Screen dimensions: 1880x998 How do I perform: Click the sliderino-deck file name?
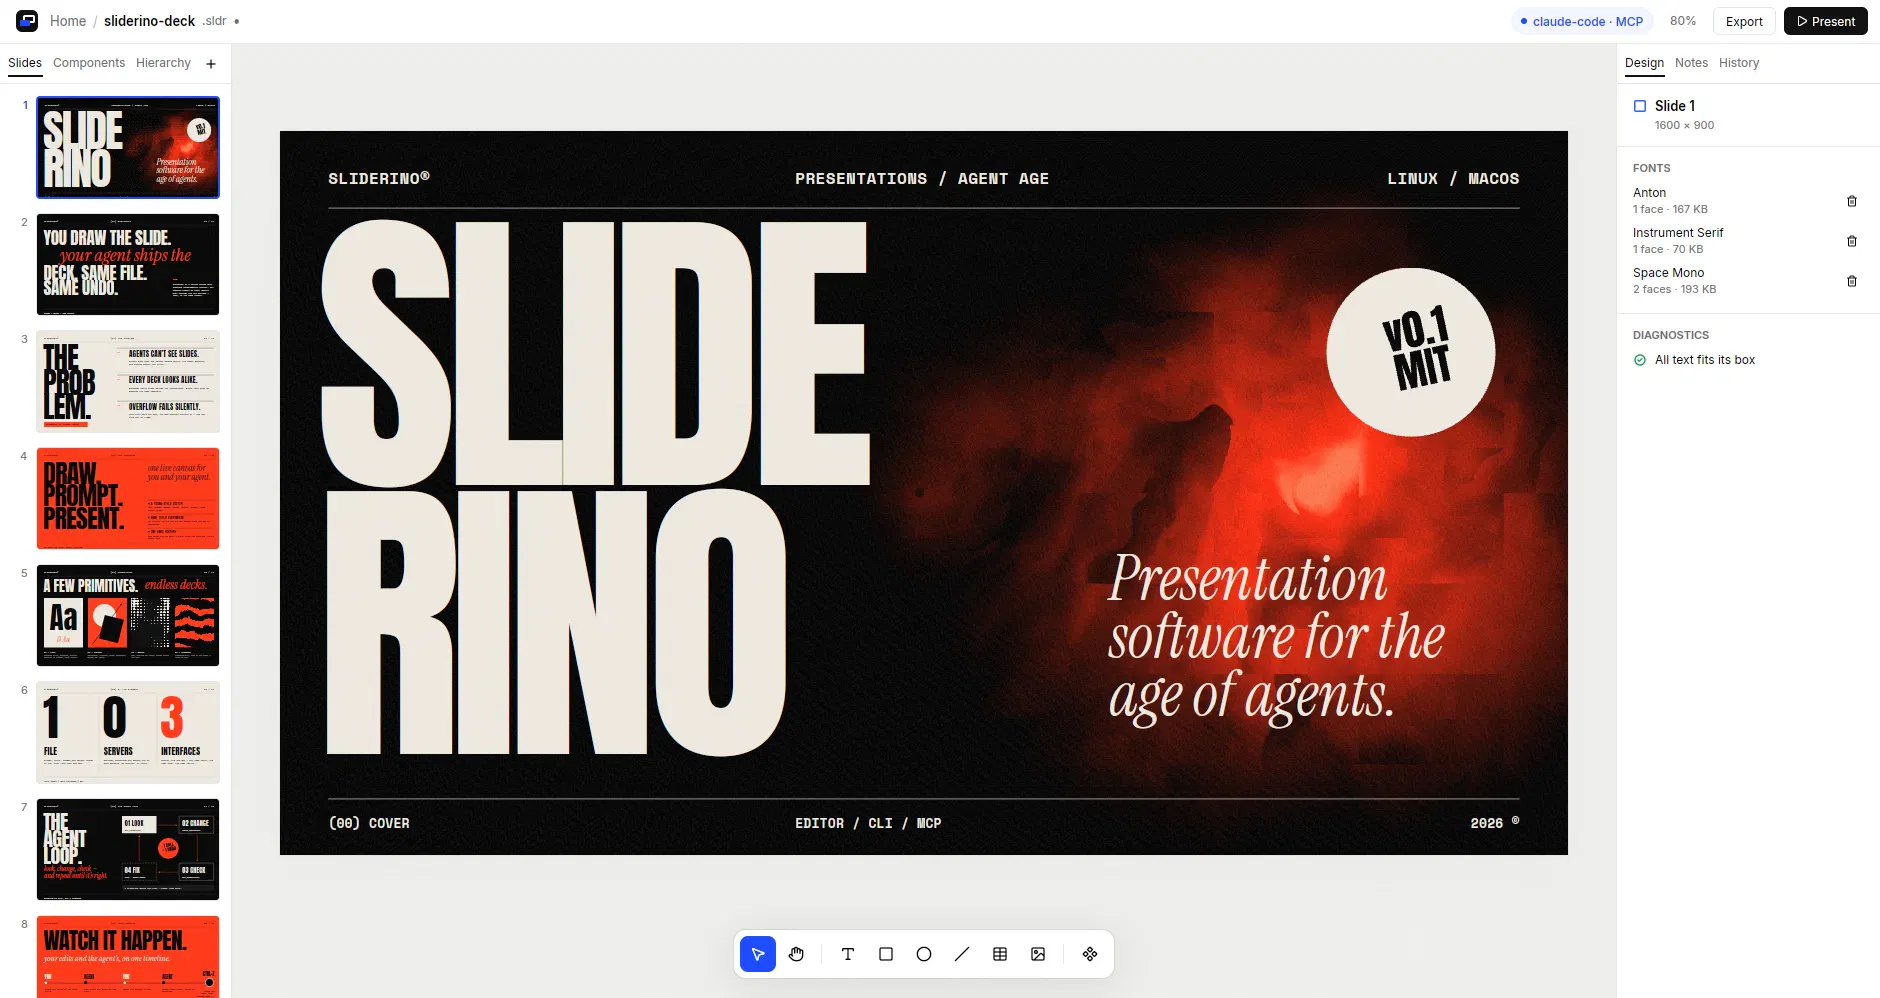click(x=149, y=21)
